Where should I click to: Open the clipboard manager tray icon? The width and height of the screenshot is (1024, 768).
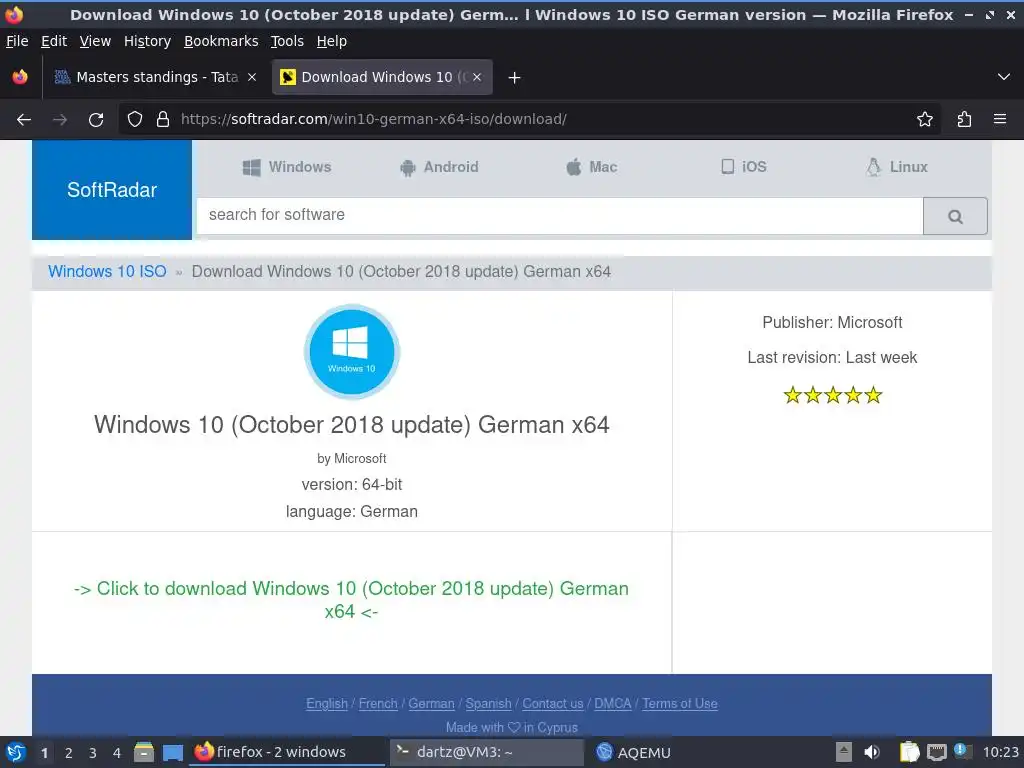[x=909, y=752]
